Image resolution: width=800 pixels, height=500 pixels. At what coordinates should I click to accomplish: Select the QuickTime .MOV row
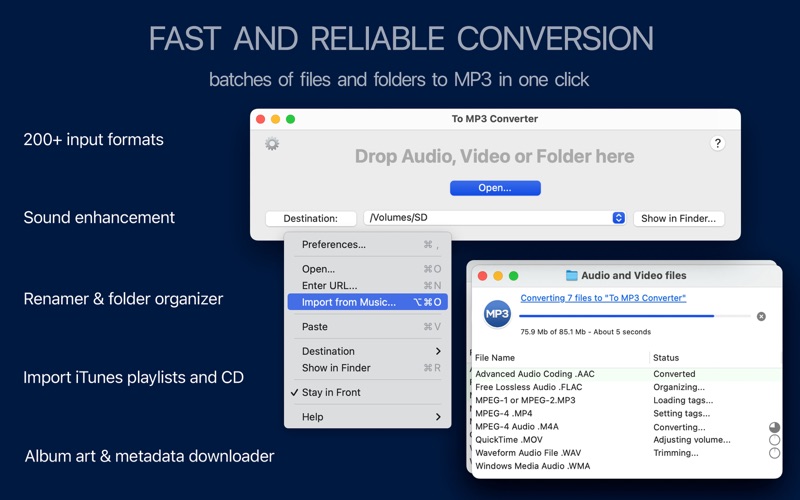(x=628, y=440)
